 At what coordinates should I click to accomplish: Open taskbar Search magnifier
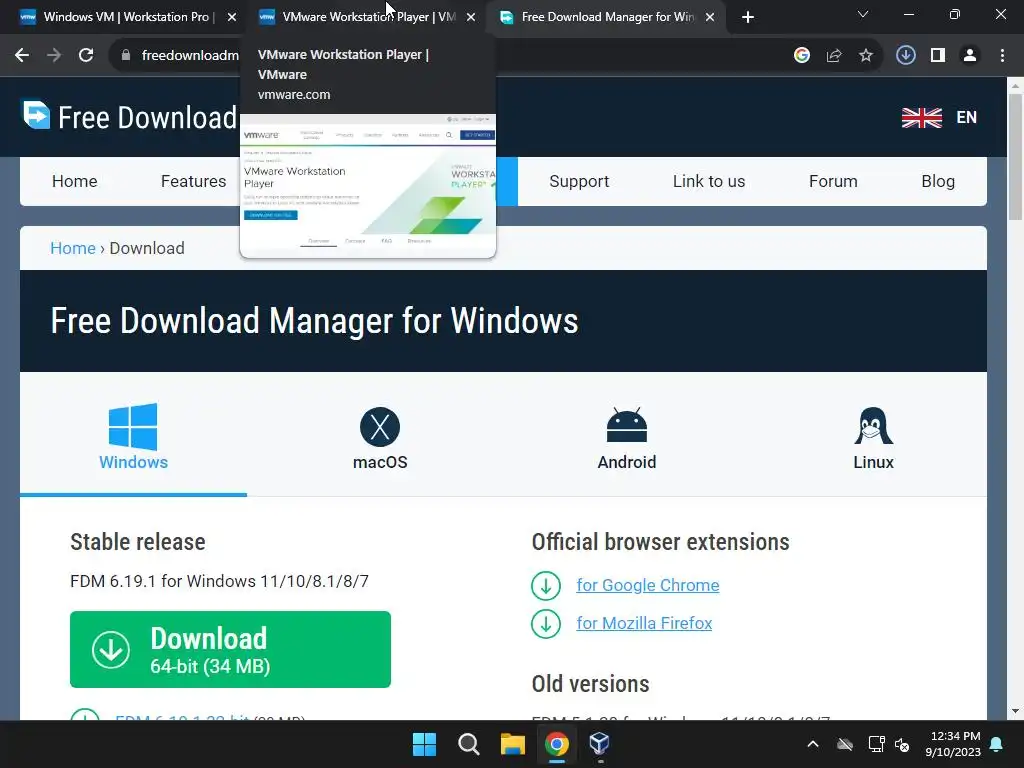coord(468,744)
